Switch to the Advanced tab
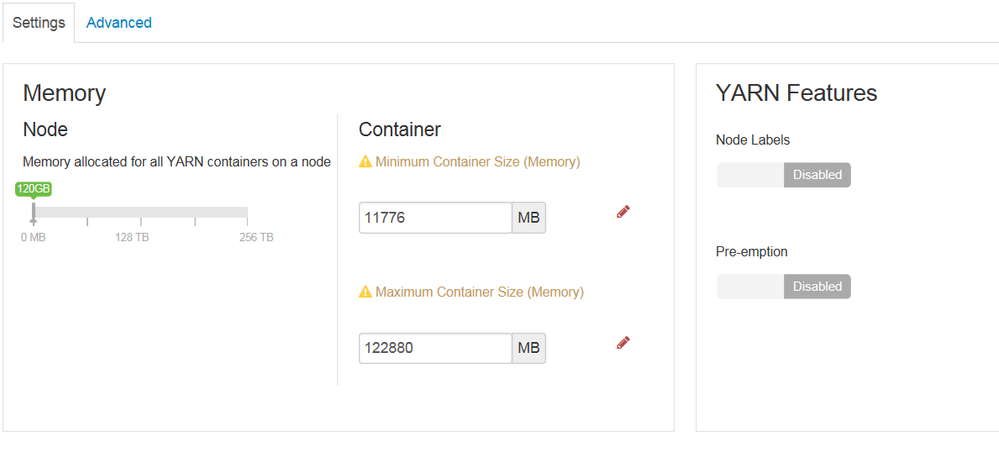 coord(119,22)
